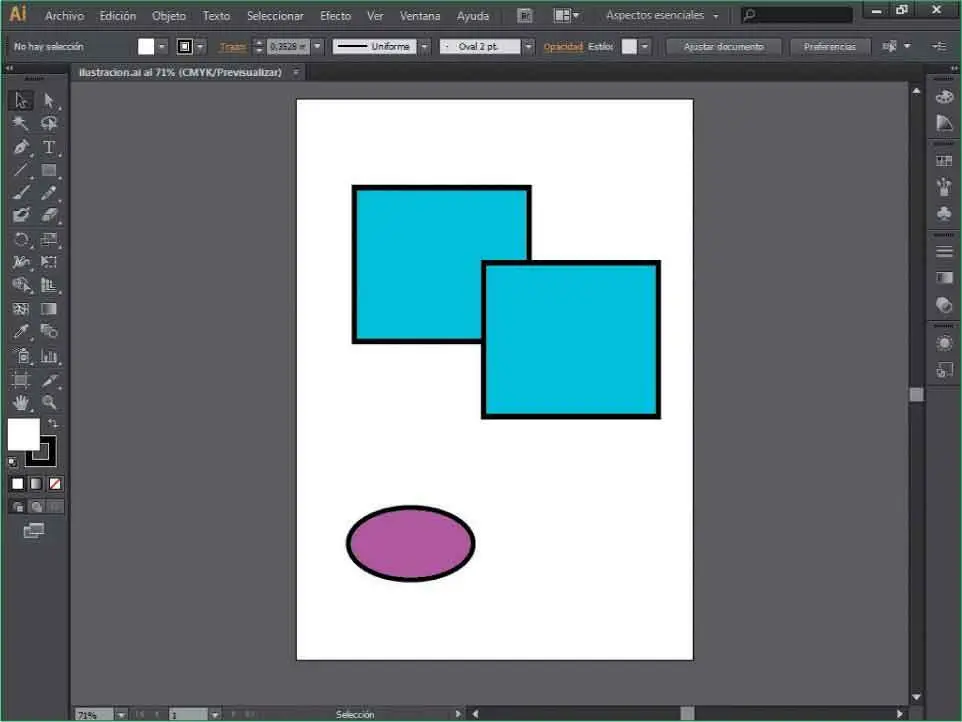Select the Free Transform tool
Image resolution: width=962 pixels, height=722 pixels.
pos(49,263)
